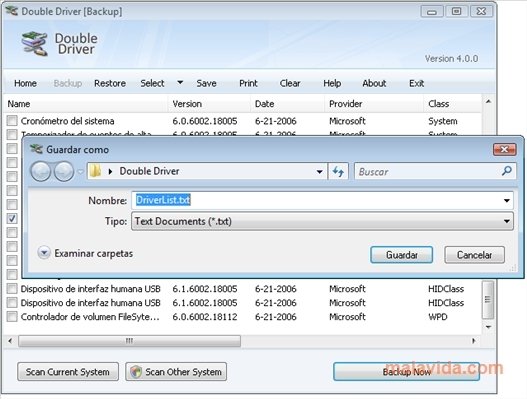Viewport: 527px width, 399px height.
Task: Click the shield icon on Scan Other System
Action: 136,372
